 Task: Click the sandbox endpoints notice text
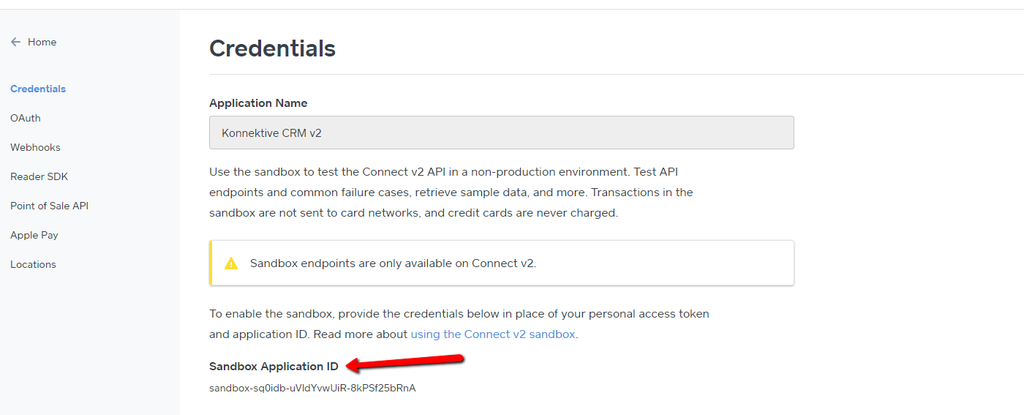tap(393, 263)
